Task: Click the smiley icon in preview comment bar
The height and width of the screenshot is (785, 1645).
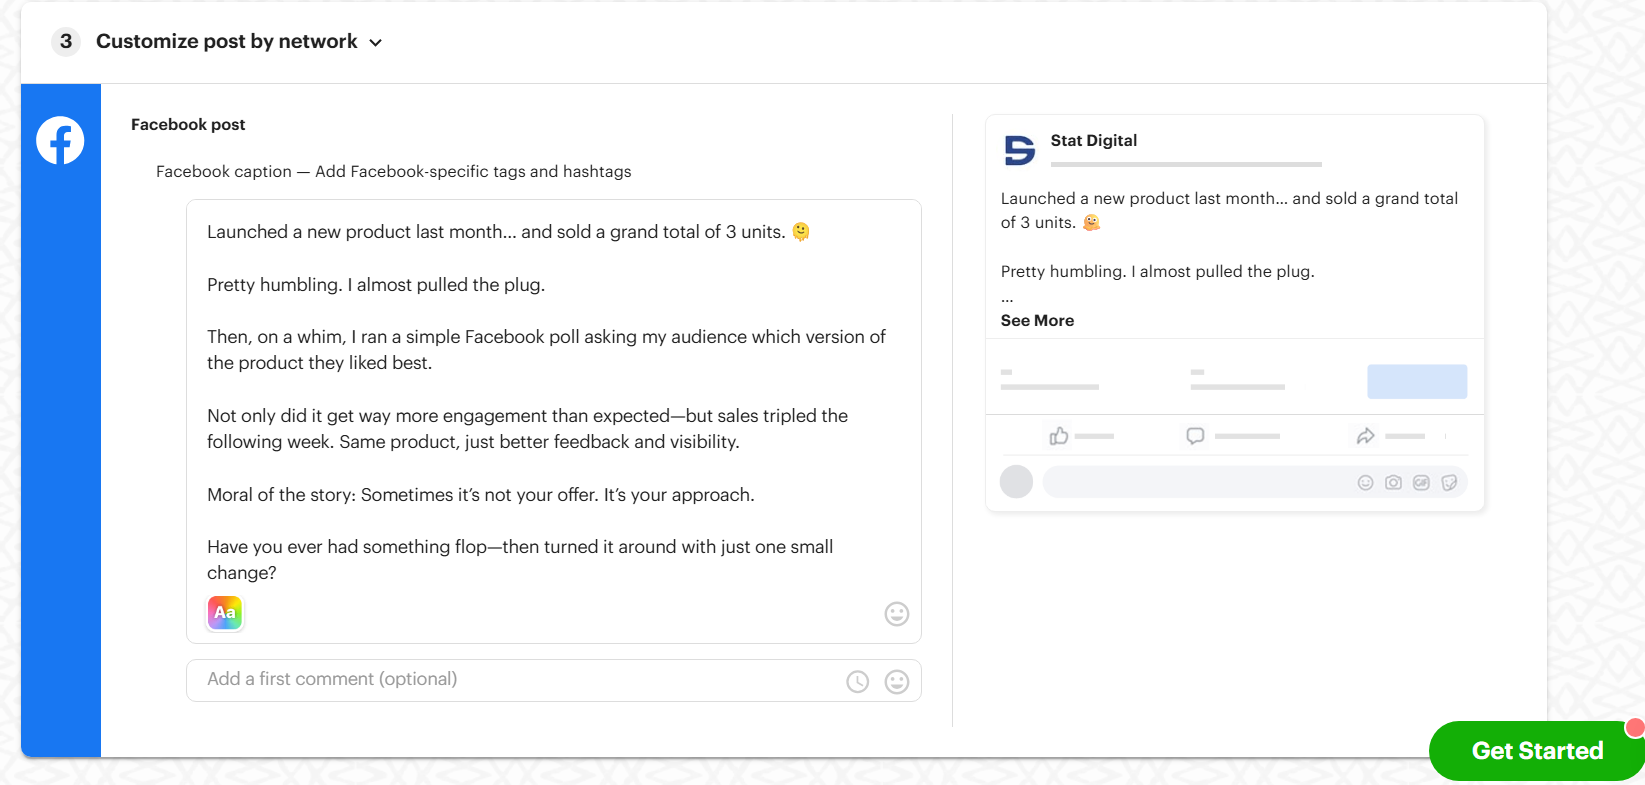Action: [x=1365, y=483]
